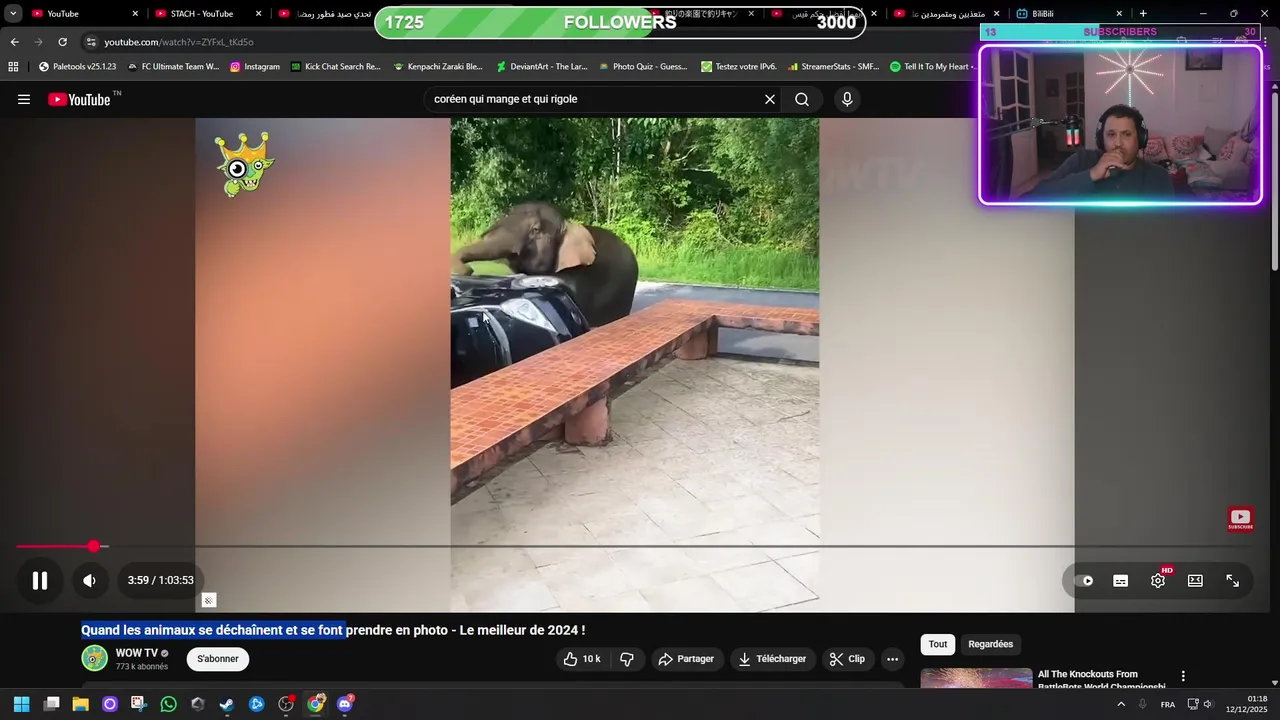The width and height of the screenshot is (1280, 720).
Task: Select the Regardées filter chip
Action: pos(990,645)
